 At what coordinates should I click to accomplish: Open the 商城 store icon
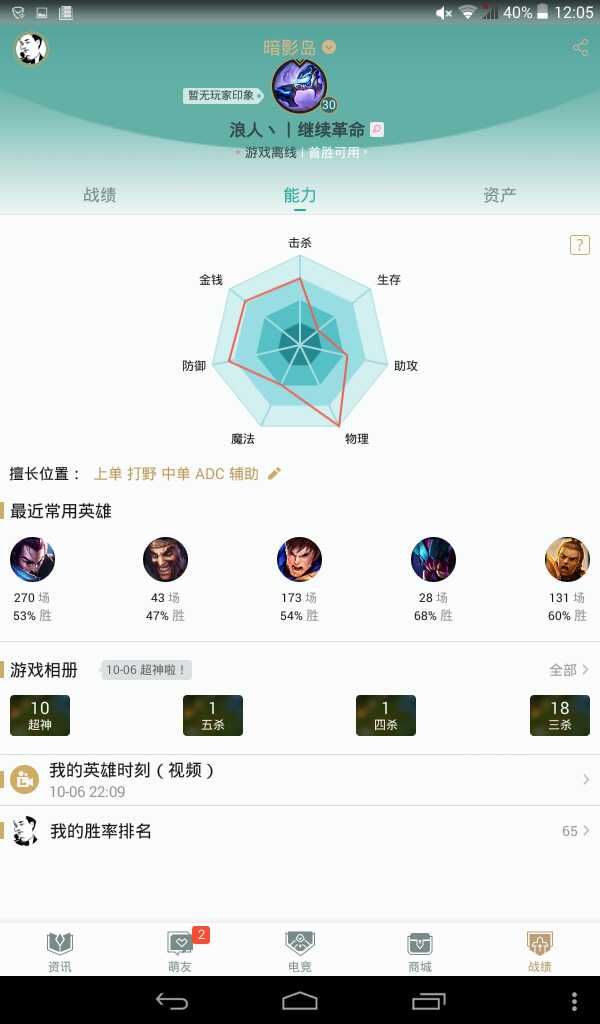420,952
